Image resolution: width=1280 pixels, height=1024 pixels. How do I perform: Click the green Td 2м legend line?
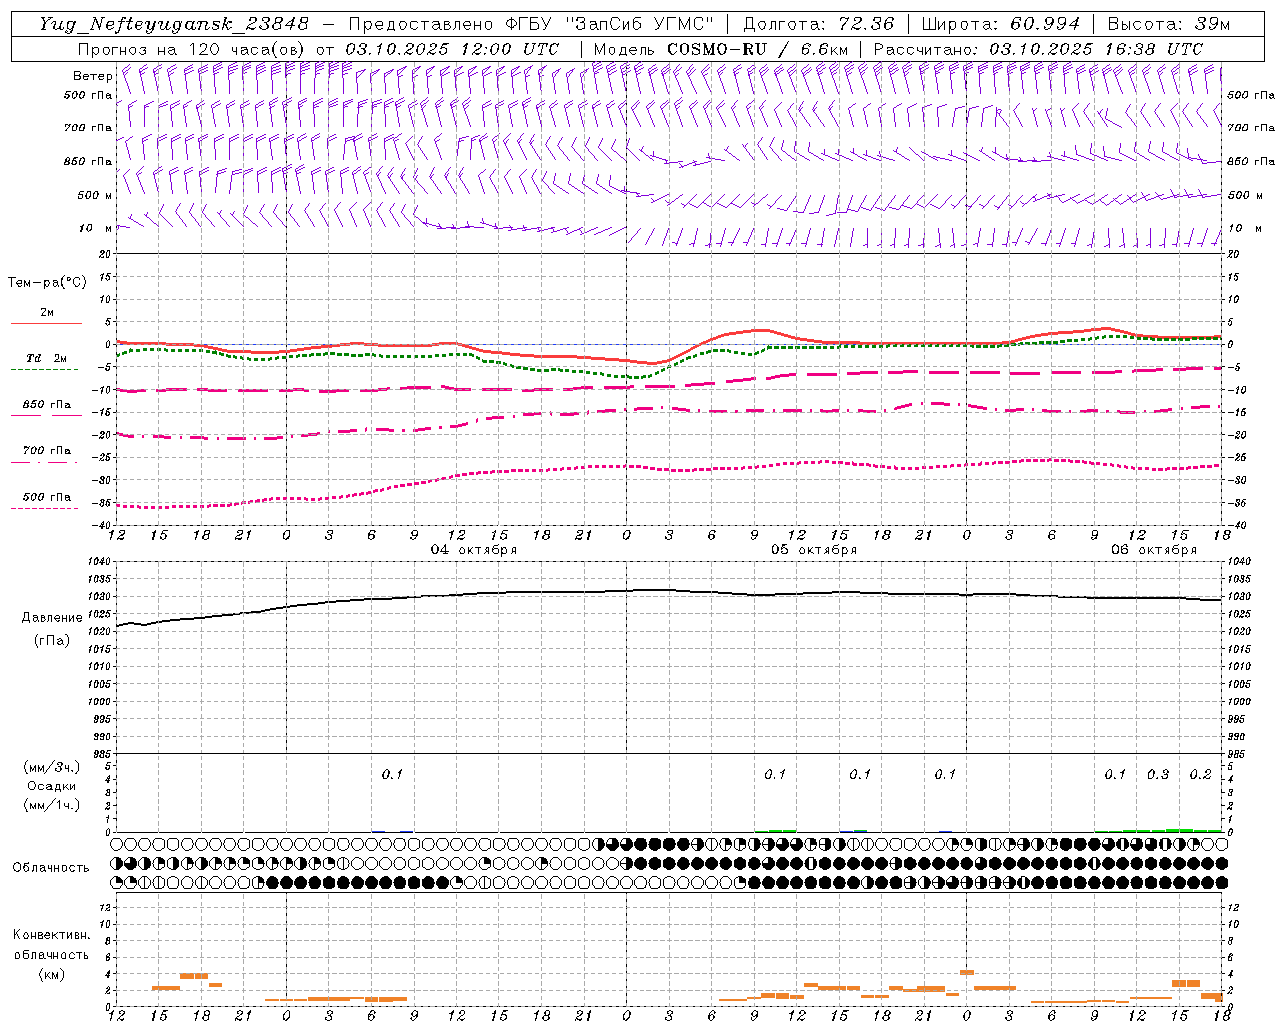tap(44, 369)
